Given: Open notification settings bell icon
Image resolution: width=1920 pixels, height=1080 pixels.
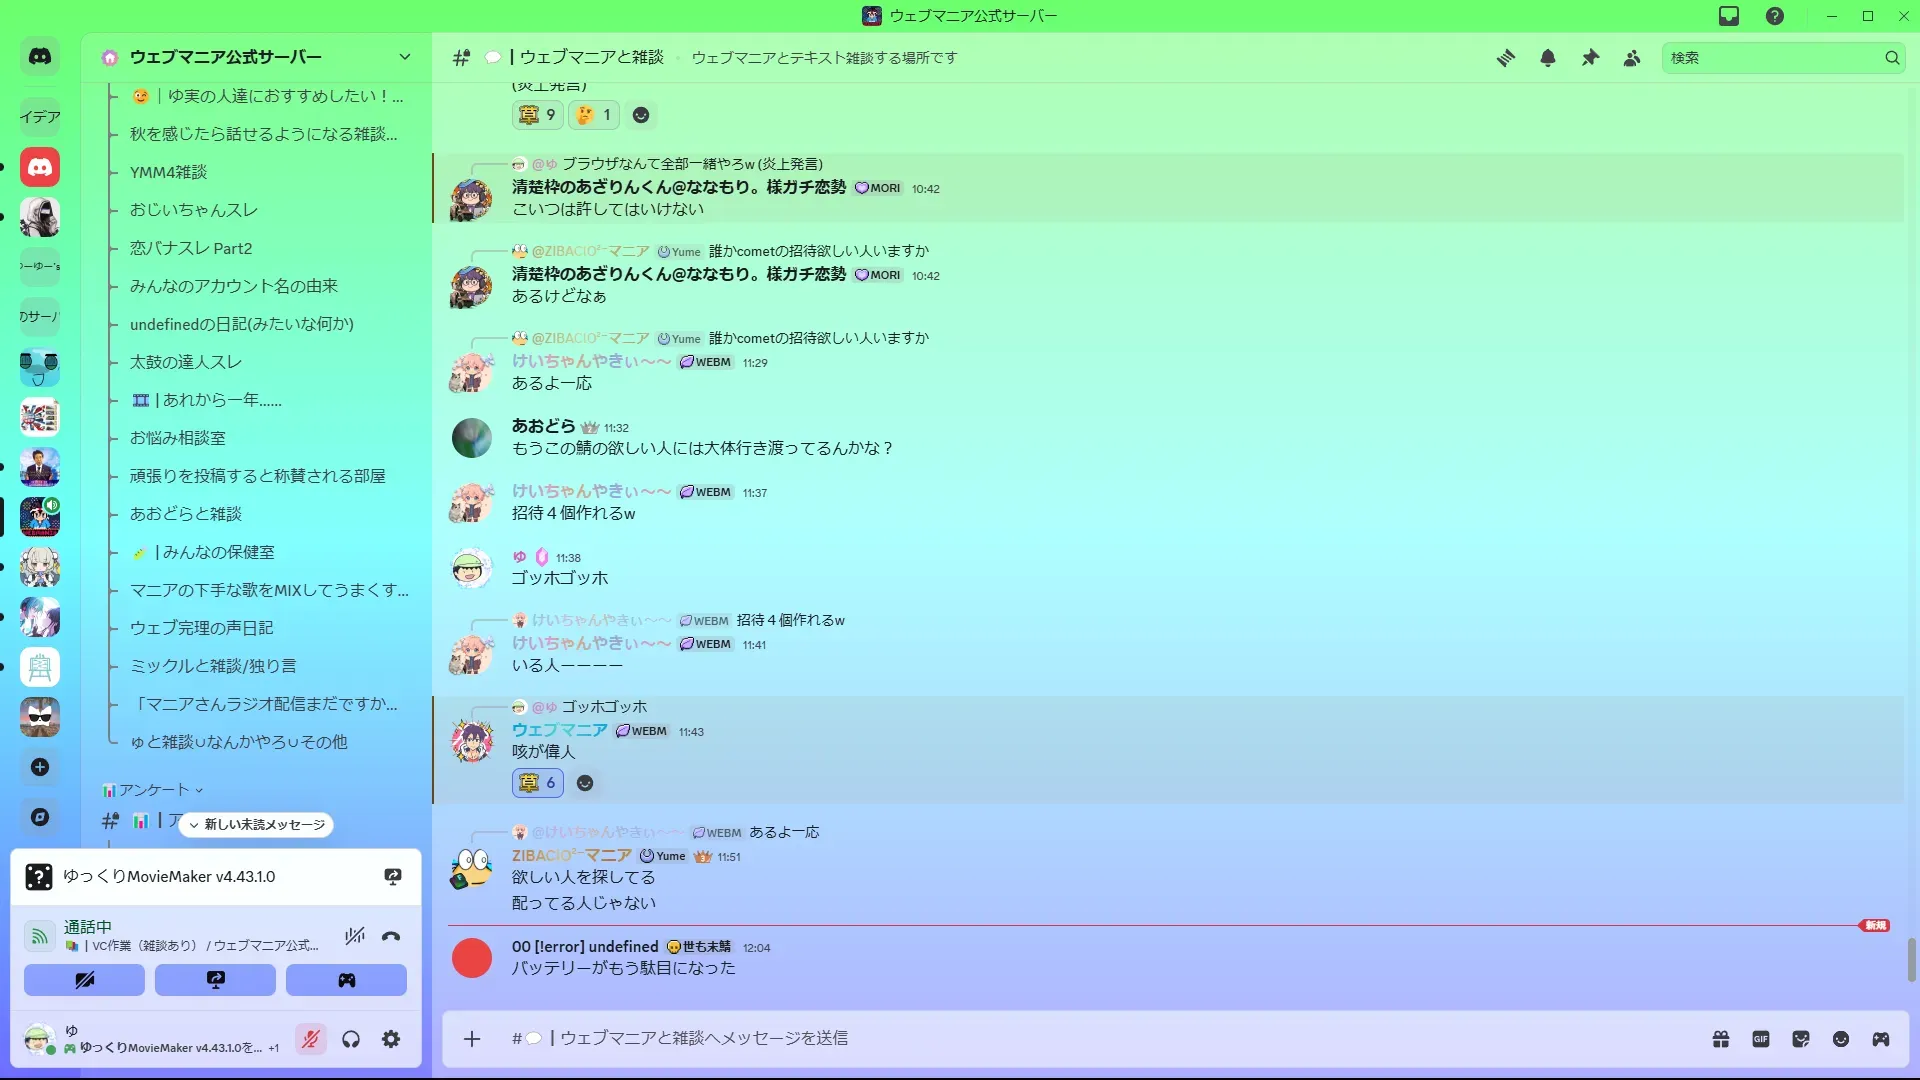Looking at the screenshot, I should pyautogui.click(x=1548, y=58).
